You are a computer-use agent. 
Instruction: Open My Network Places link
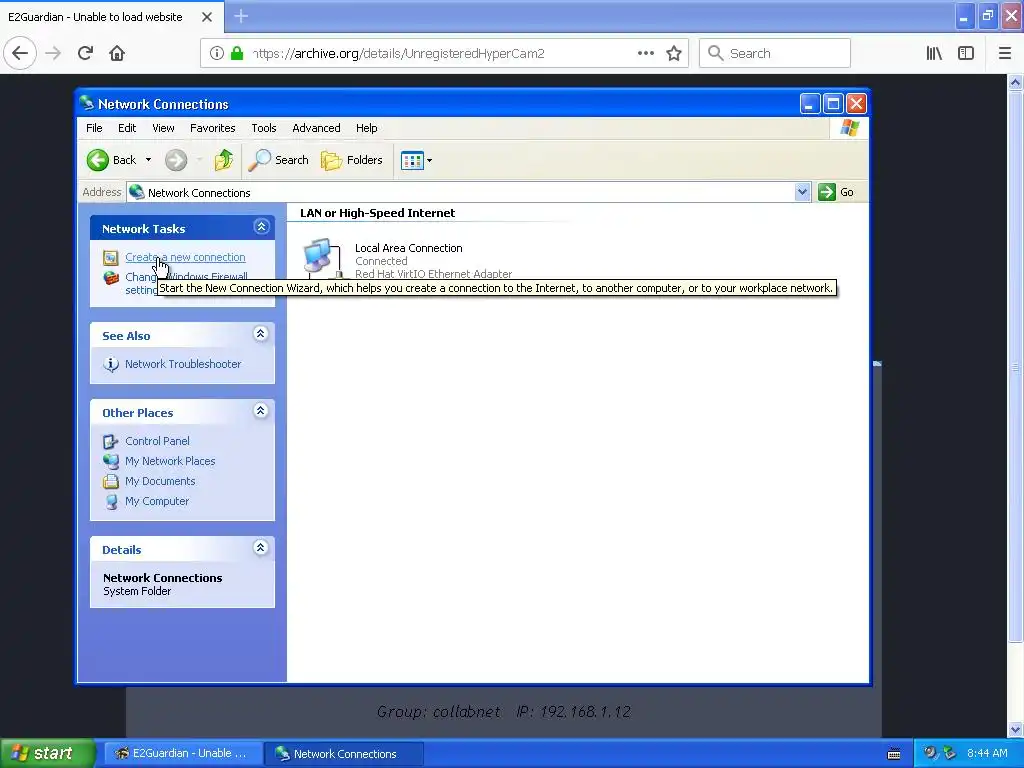pyautogui.click(x=170, y=461)
